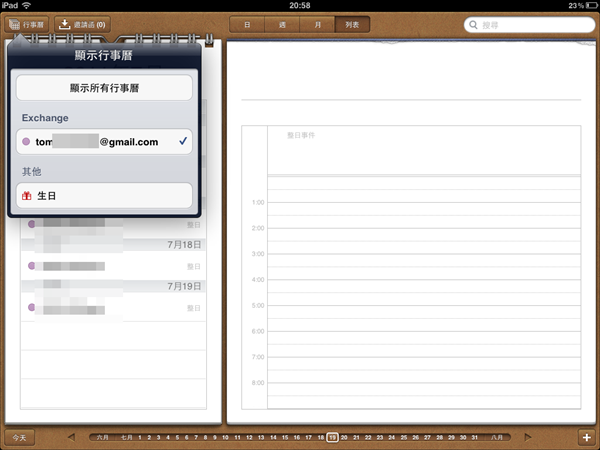Click the 8:00 time slot label

[x=258, y=383]
